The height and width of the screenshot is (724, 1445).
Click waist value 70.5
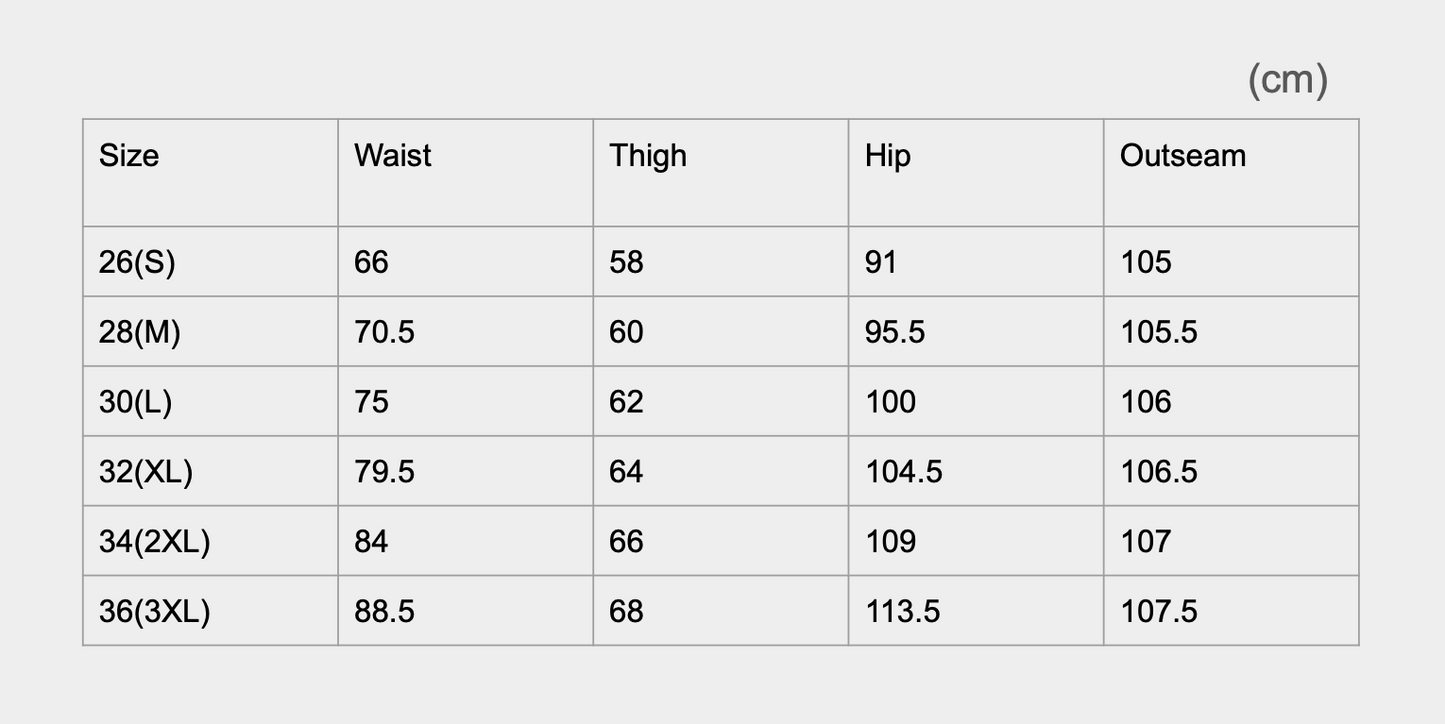[x=384, y=332]
